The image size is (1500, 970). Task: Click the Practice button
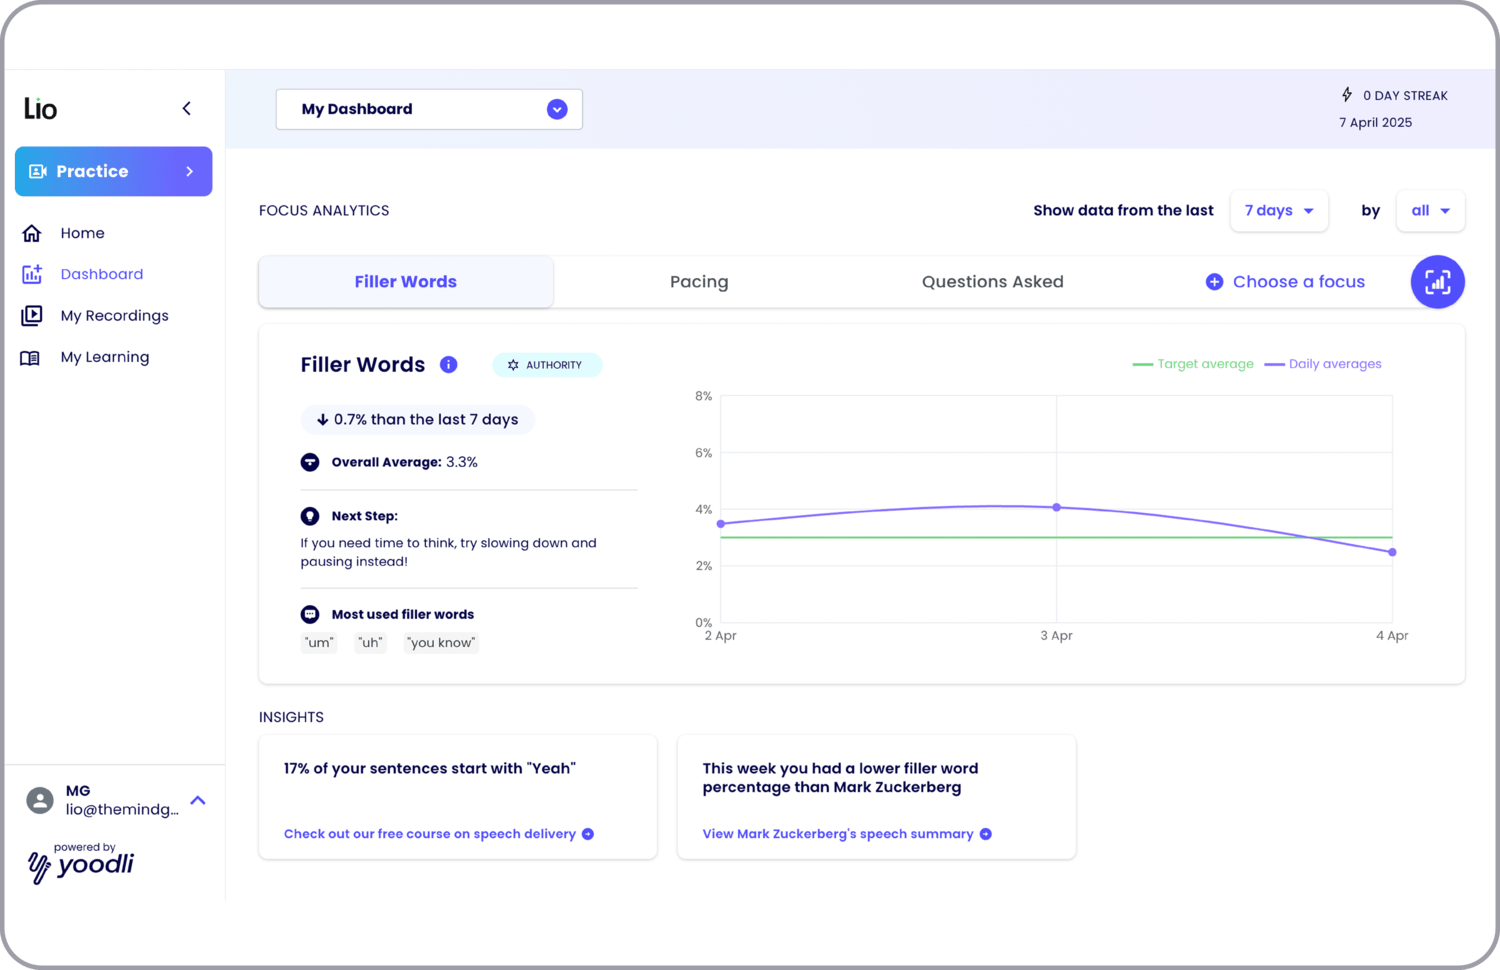point(113,171)
